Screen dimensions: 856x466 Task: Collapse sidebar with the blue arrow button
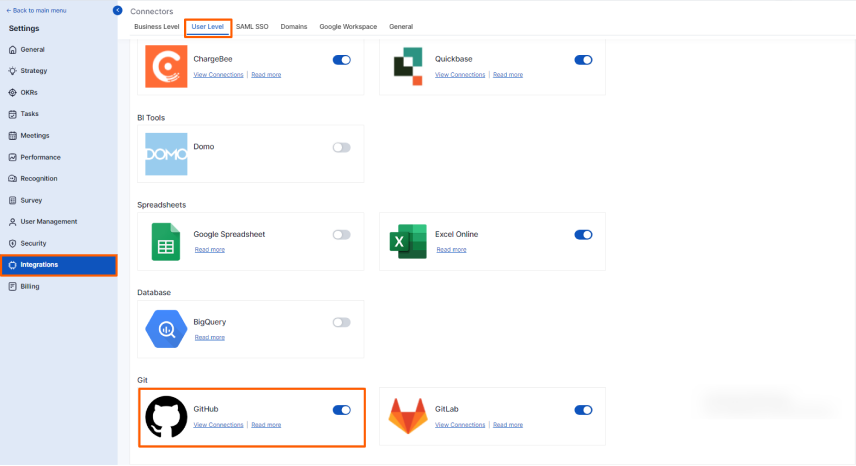[117, 10]
